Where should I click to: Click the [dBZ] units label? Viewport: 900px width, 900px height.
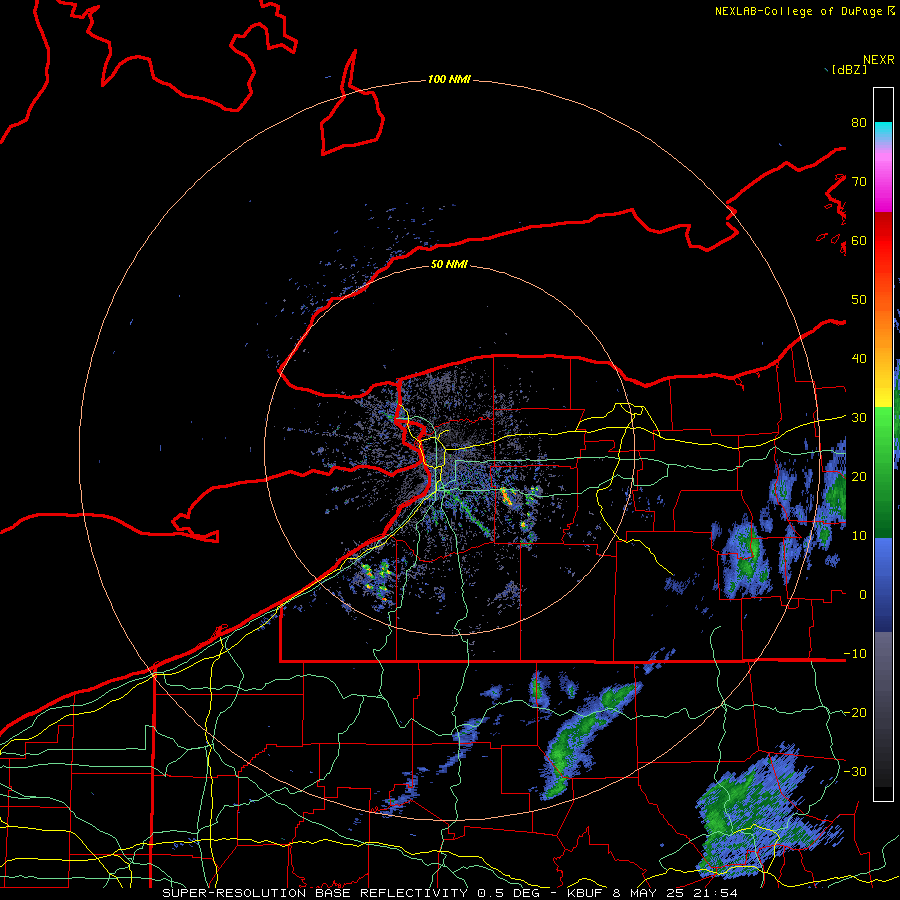[x=850, y=69]
